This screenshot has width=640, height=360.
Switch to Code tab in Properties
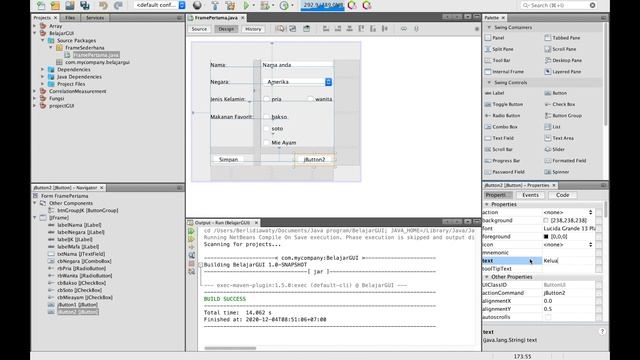coord(562,195)
